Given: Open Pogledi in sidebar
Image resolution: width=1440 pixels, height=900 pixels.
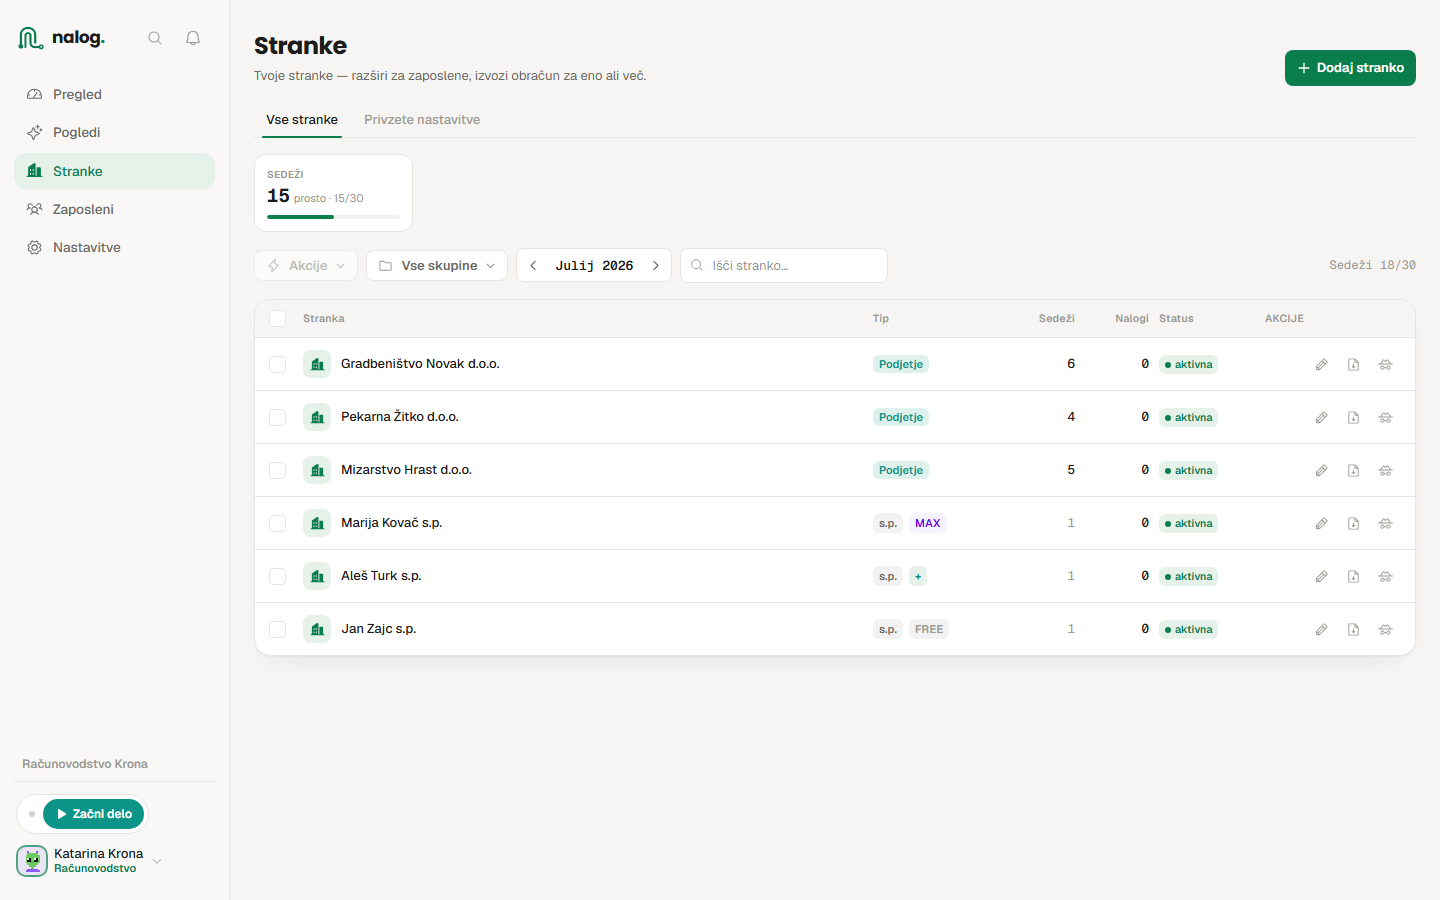Looking at the screenshot, I should tap(114, 132).
